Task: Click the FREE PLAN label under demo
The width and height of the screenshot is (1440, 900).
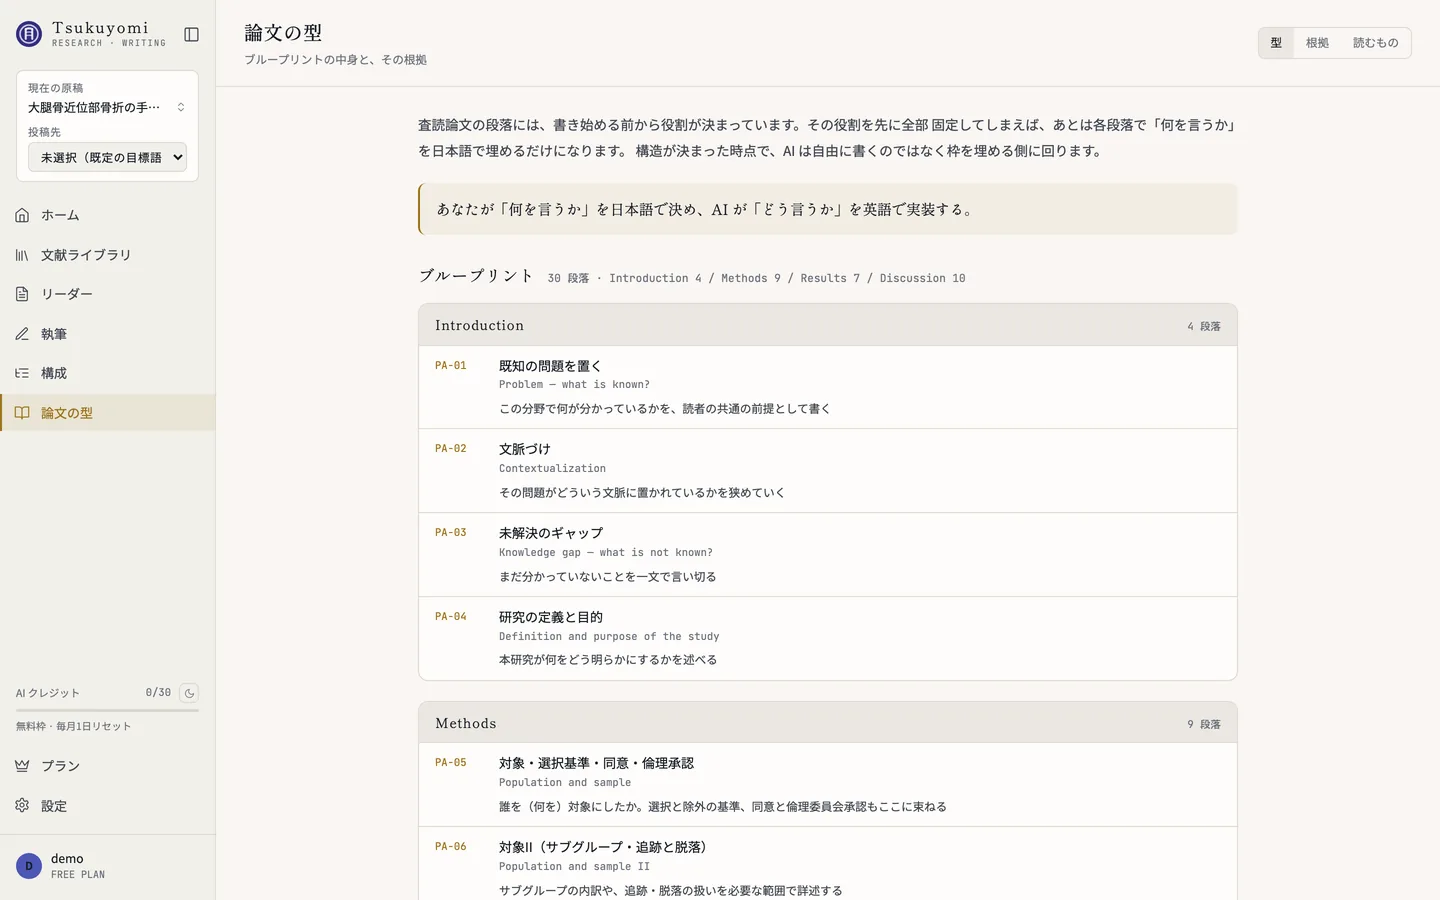Action: [x=78, y=875]
